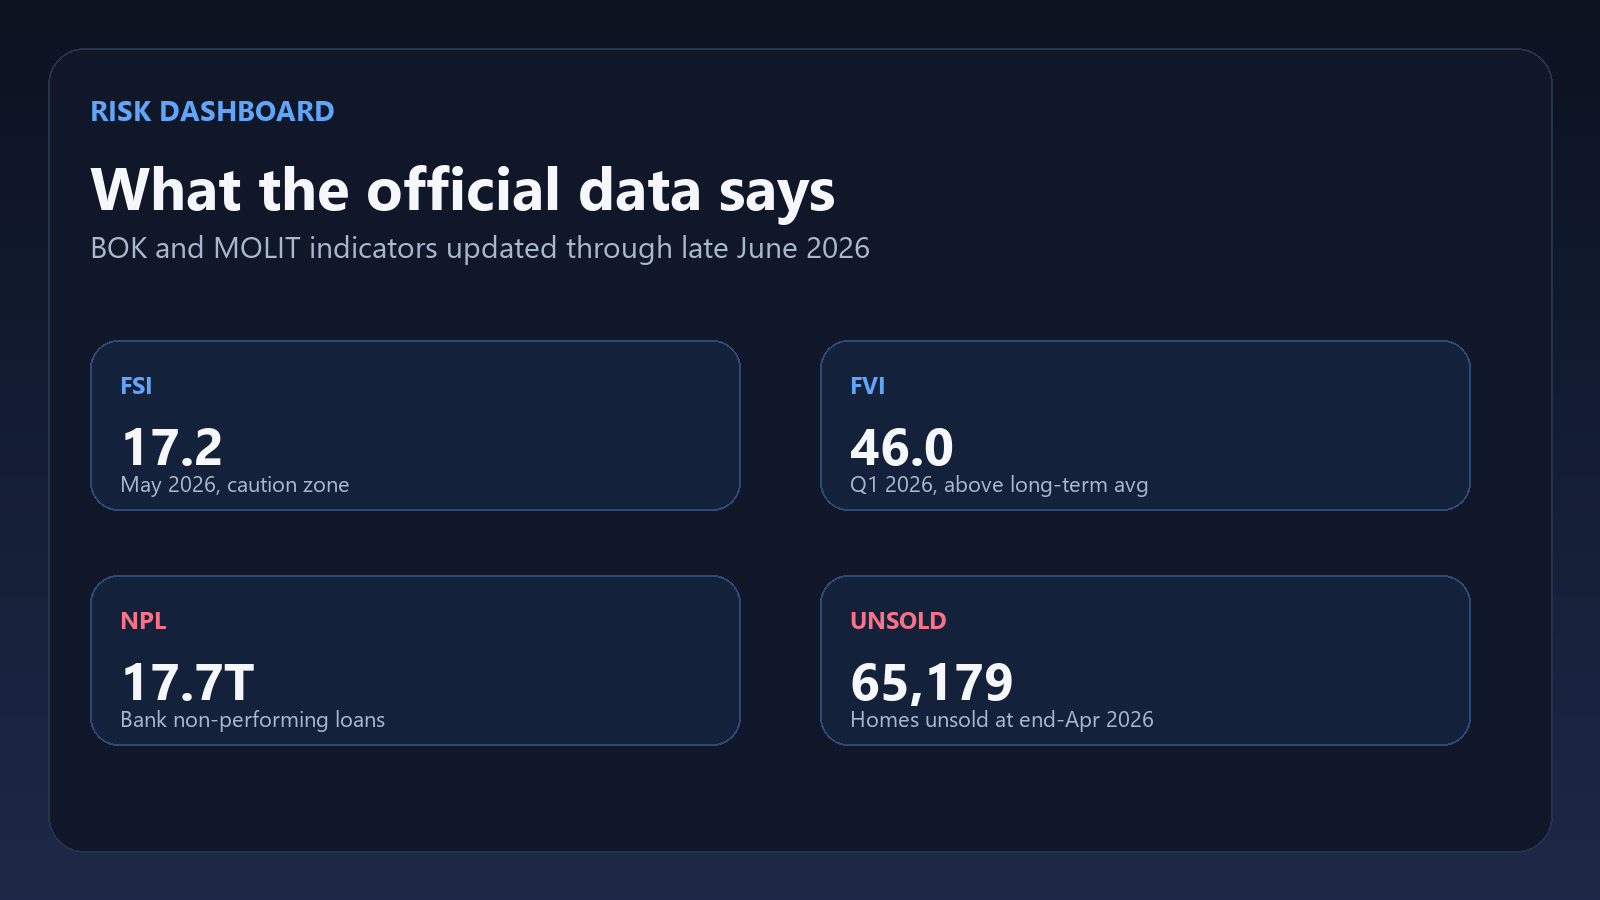1600x900 pixels.
Task: Click 'Q1 2026, above long-term avg' caption
Action: 999,485
